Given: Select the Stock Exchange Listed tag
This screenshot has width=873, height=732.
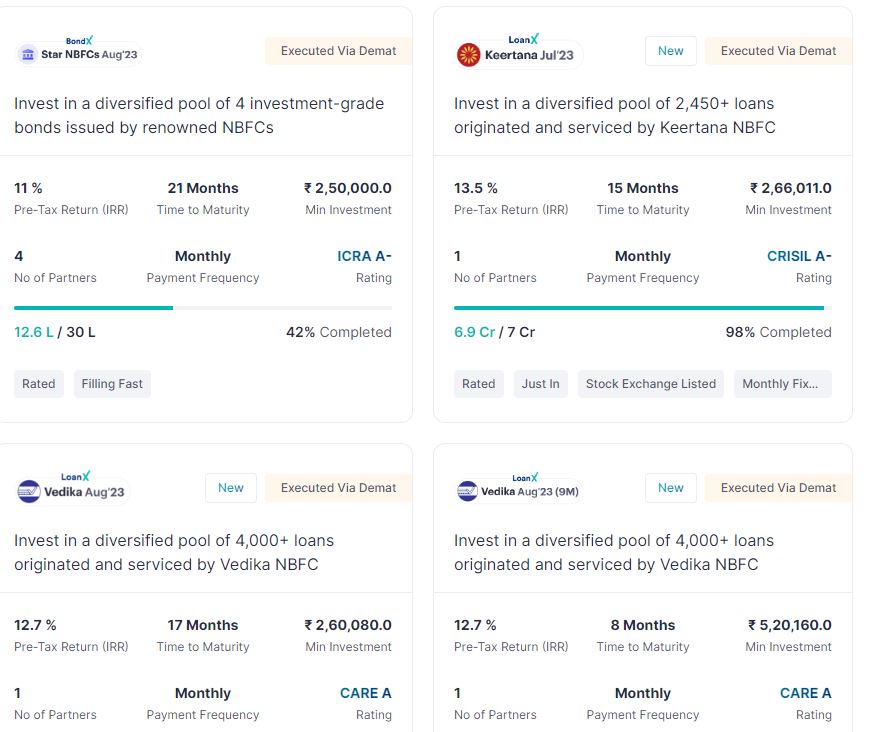Looking at the screenshot, I should click(x=651, y=384).
